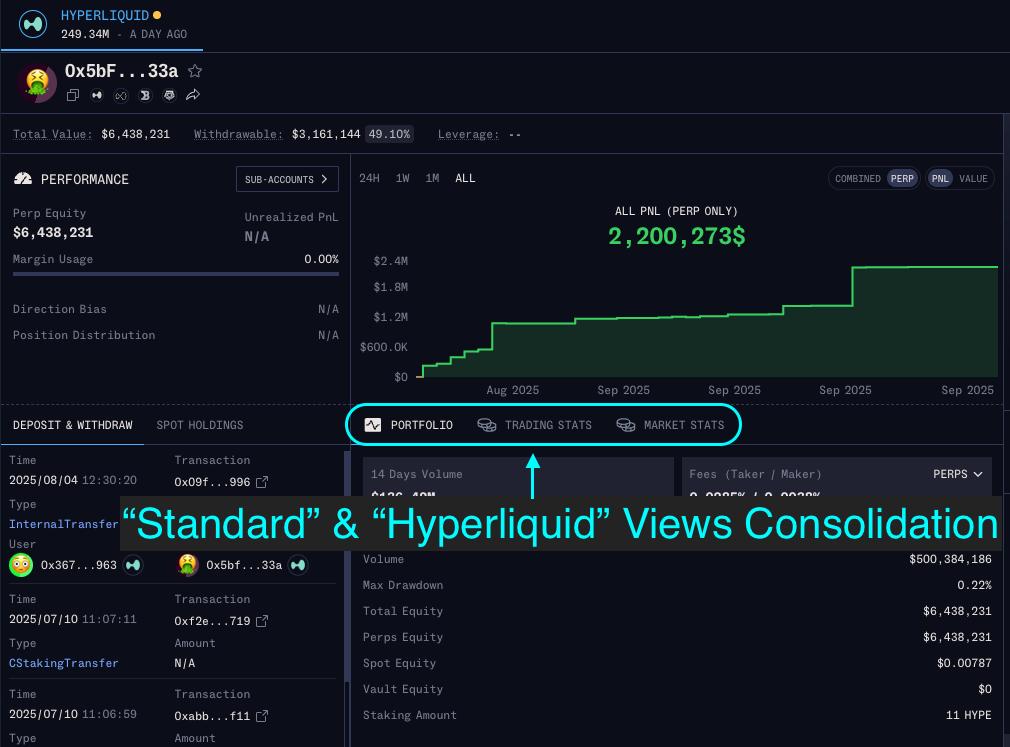Image resolution: width=1010 pixels, height=747 pixels.
Task: Open the TRADING STATS tab
Action: (x=534, y=425)
